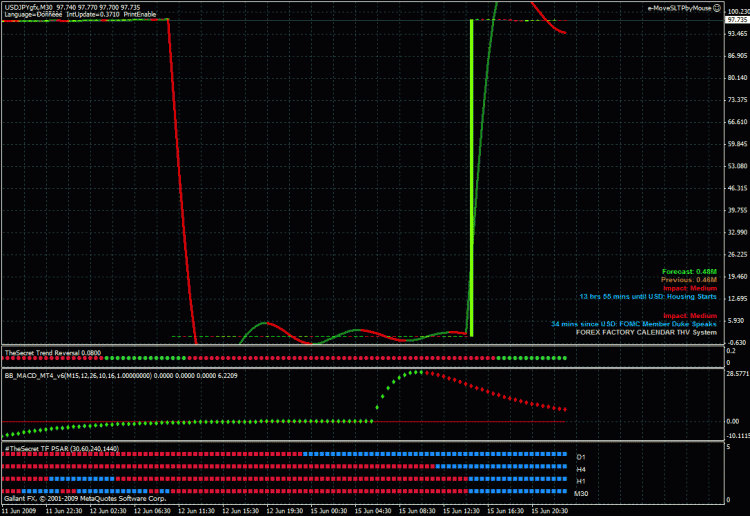Click the 80.140 price axis value
Viewport: 750px width, 516px height.
[x=738, y=77]
